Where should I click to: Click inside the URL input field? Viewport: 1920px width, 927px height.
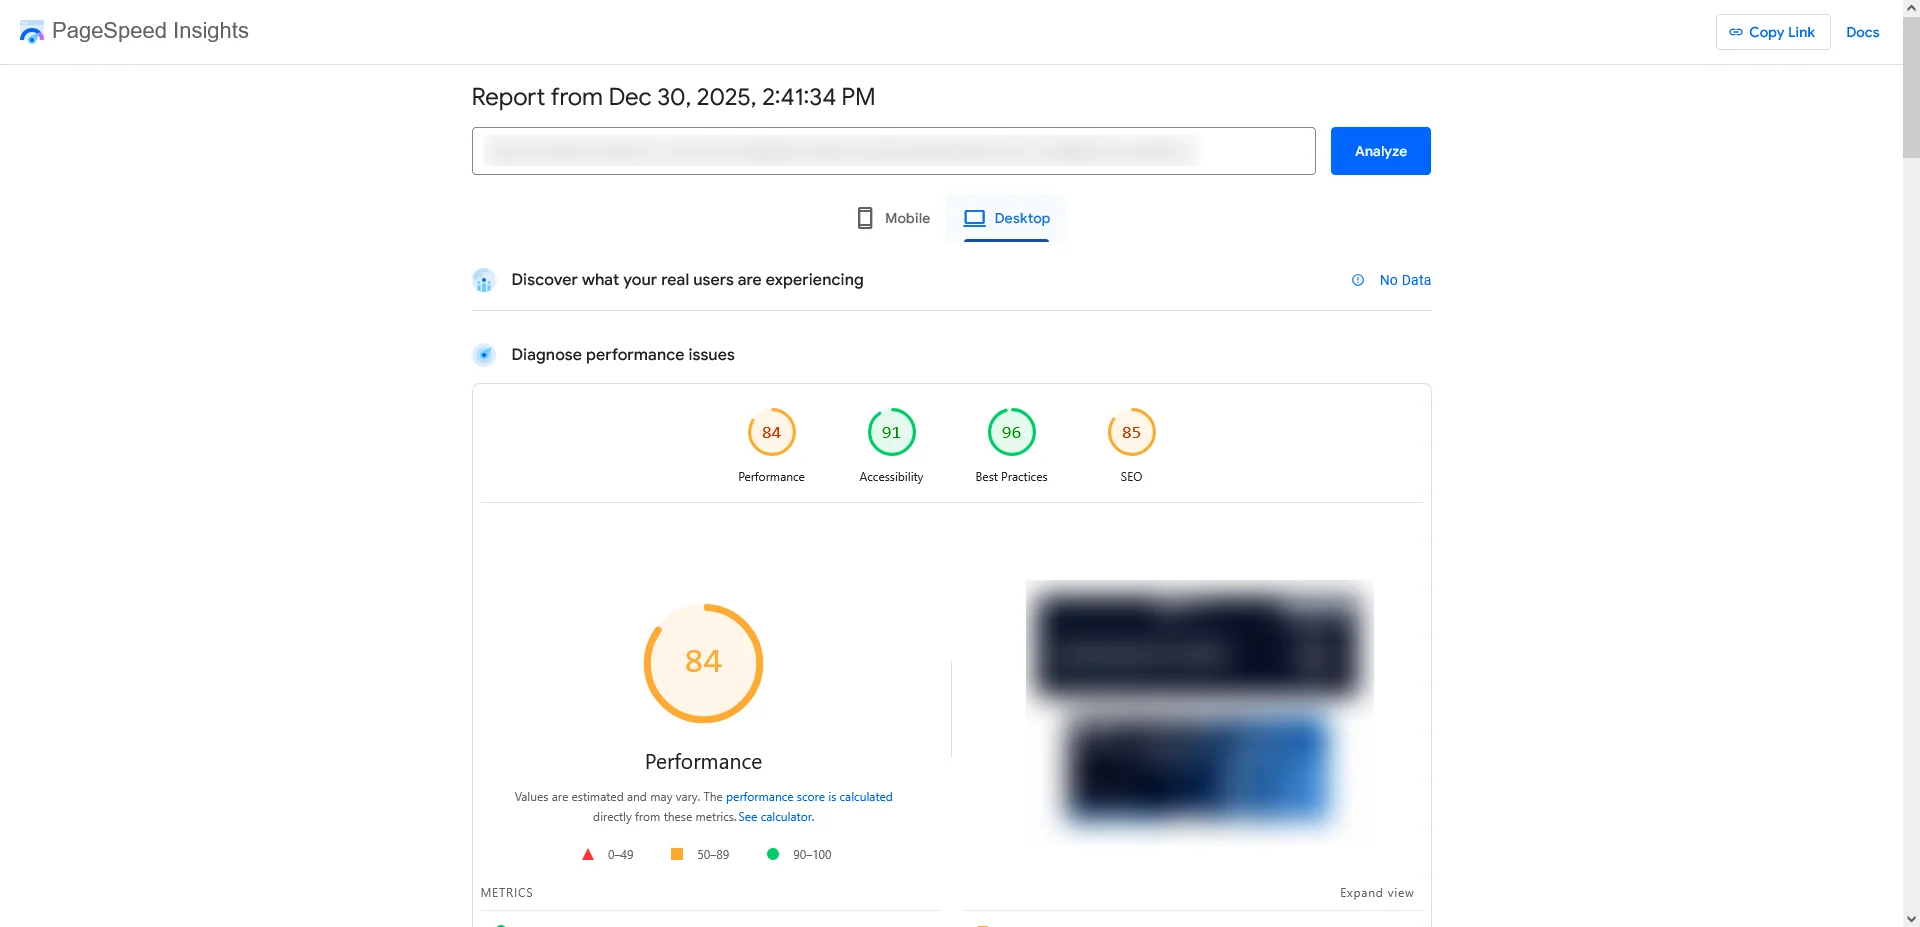893,150
